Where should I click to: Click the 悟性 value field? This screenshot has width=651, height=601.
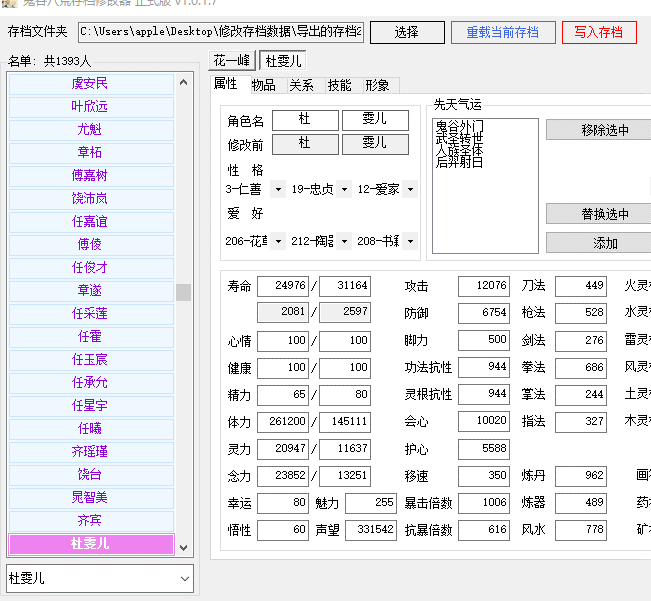283,530
